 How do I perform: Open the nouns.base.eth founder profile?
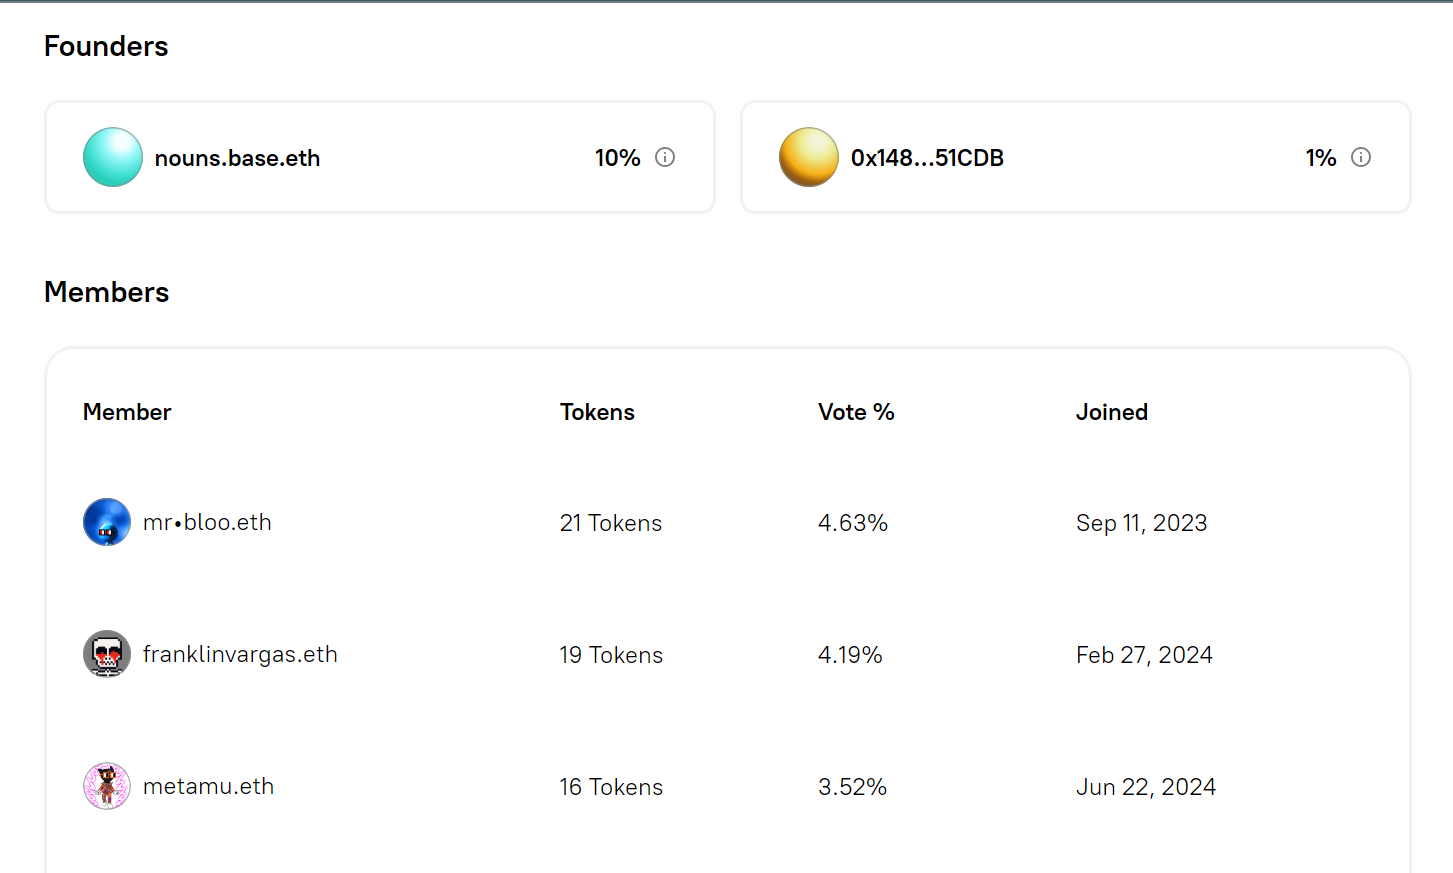click(237, 157)
